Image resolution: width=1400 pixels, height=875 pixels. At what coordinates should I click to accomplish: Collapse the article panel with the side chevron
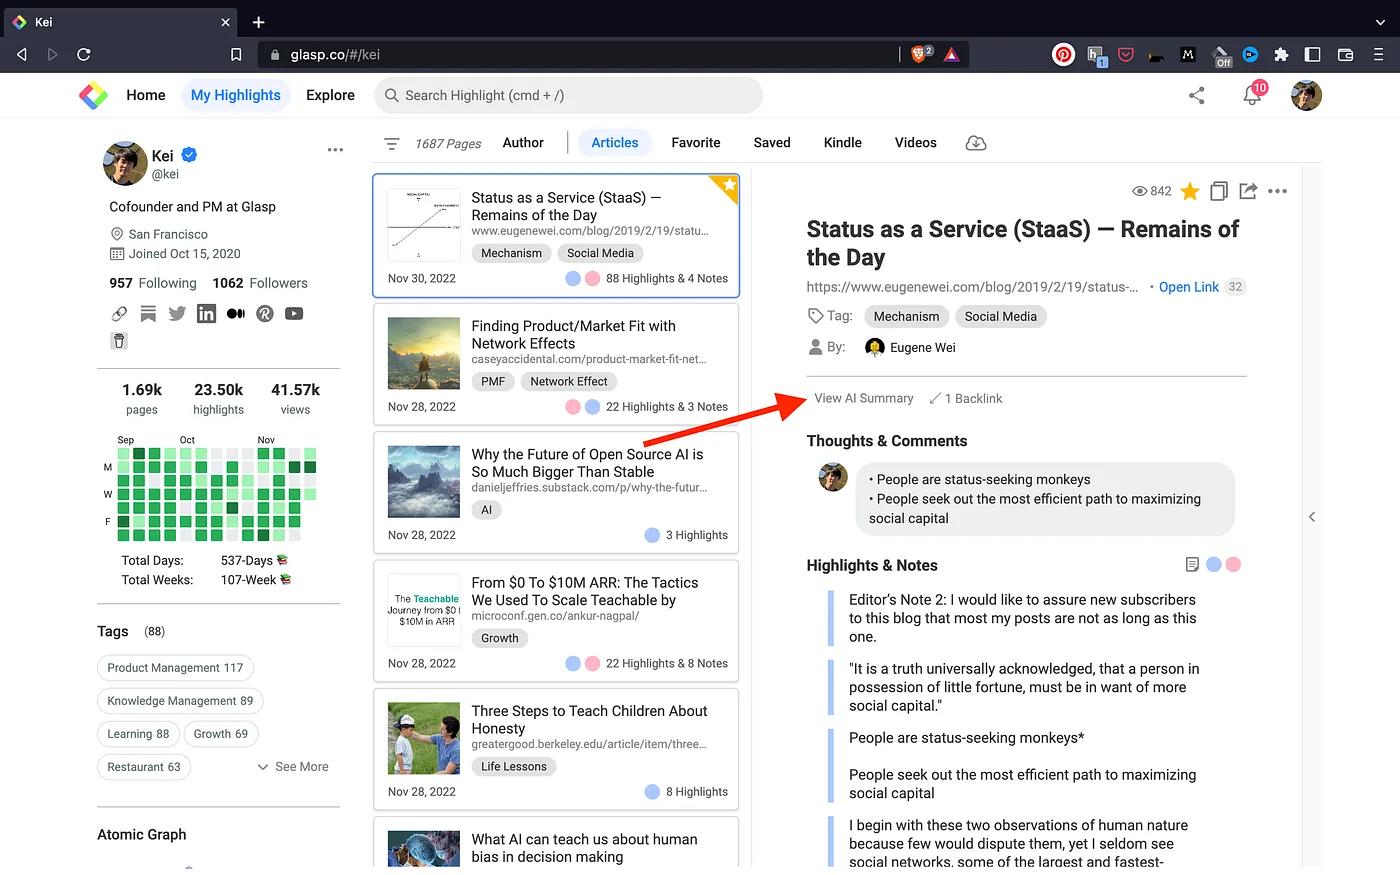tap(1312, 517)
